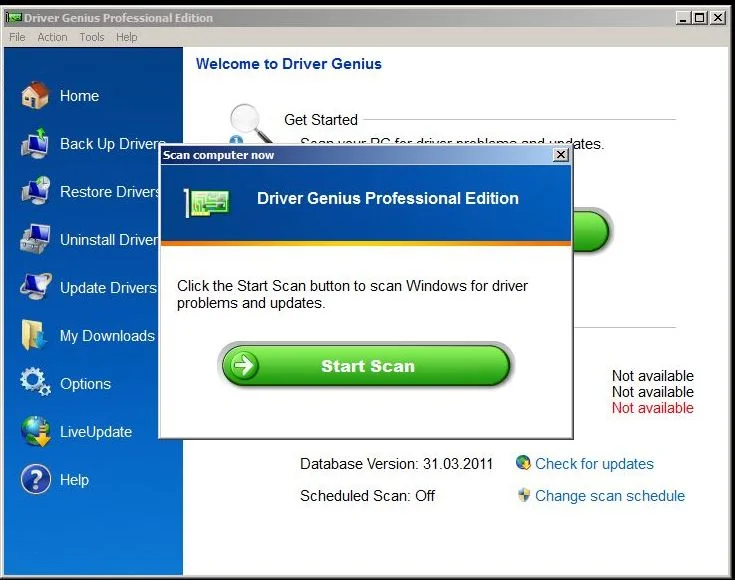Maximize the Driver Genius main window

699,18
